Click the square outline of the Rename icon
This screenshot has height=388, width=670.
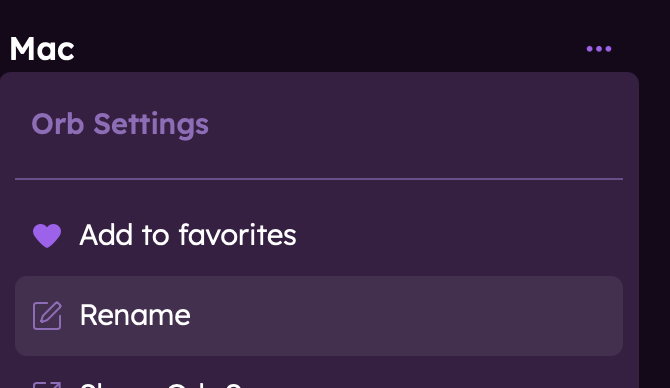click(46, 317)
